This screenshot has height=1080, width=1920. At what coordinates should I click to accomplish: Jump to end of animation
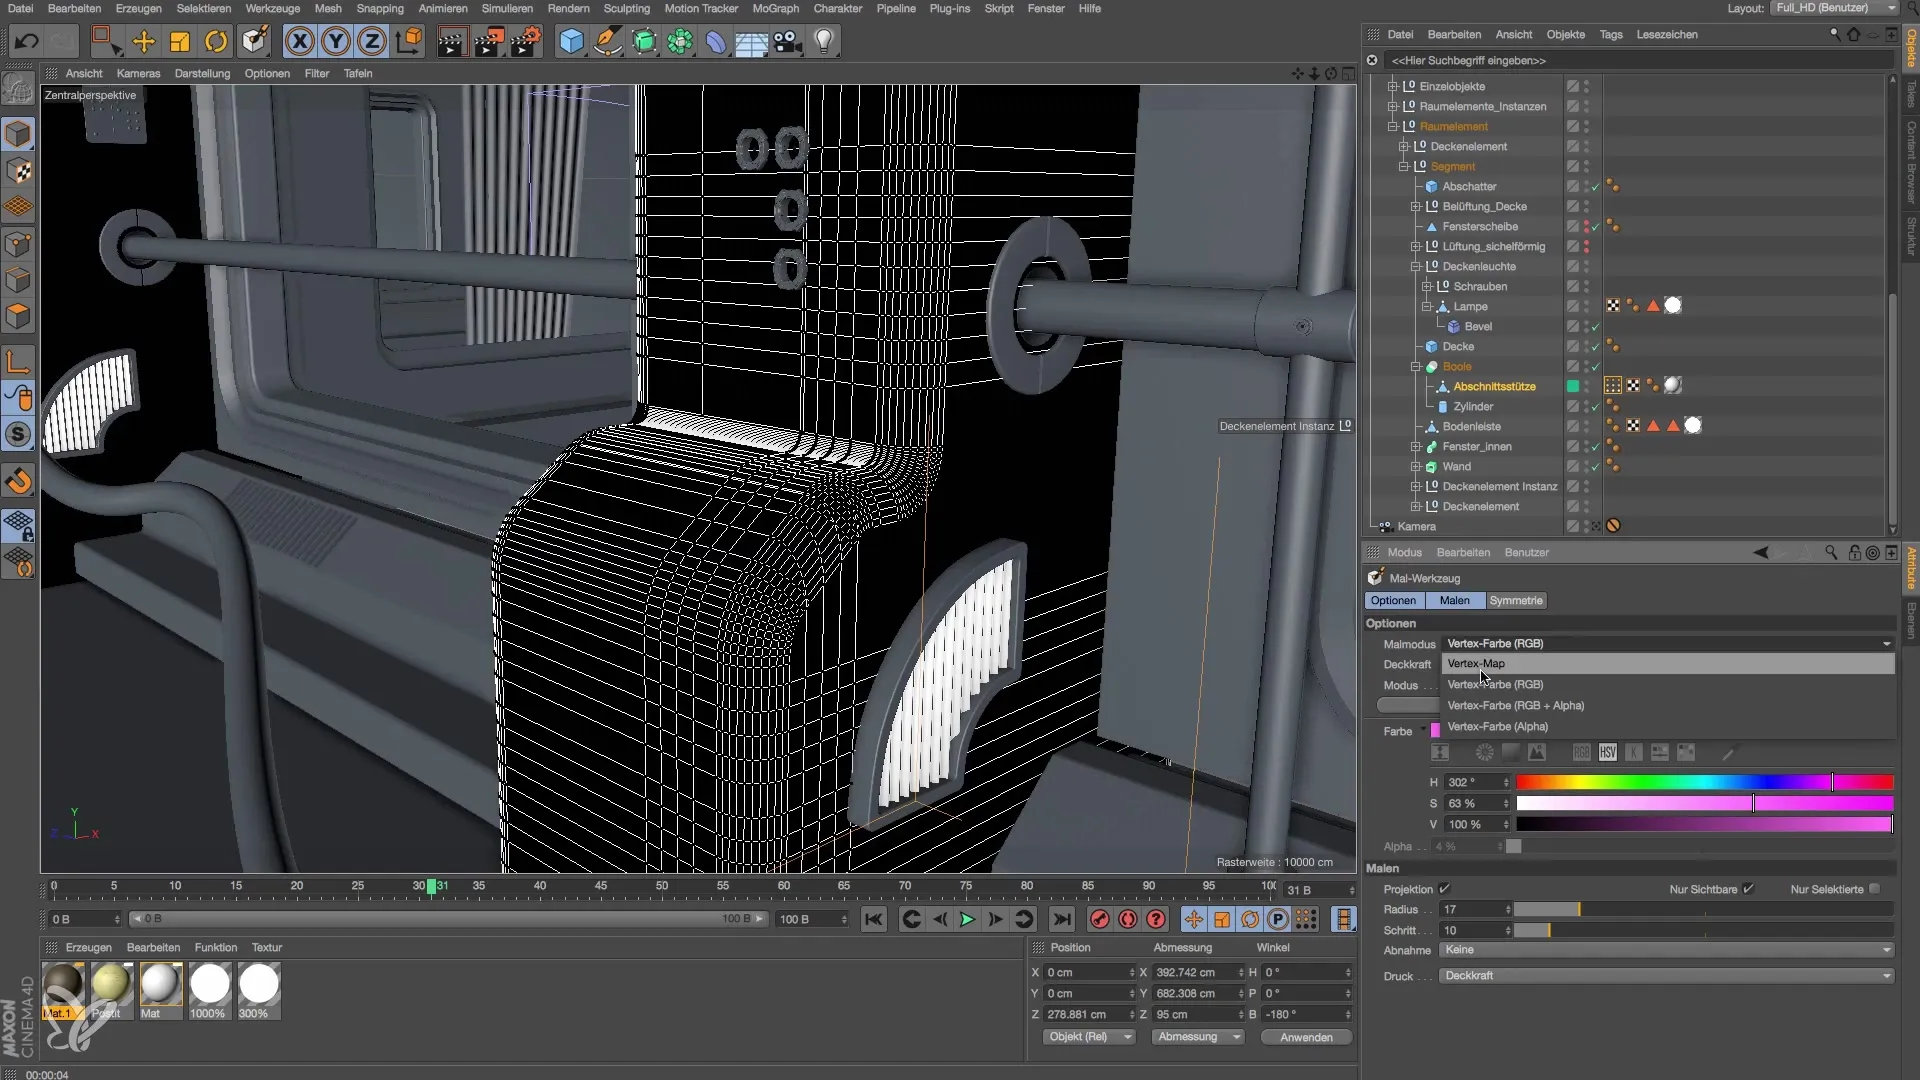click(x=1062, y=919)
